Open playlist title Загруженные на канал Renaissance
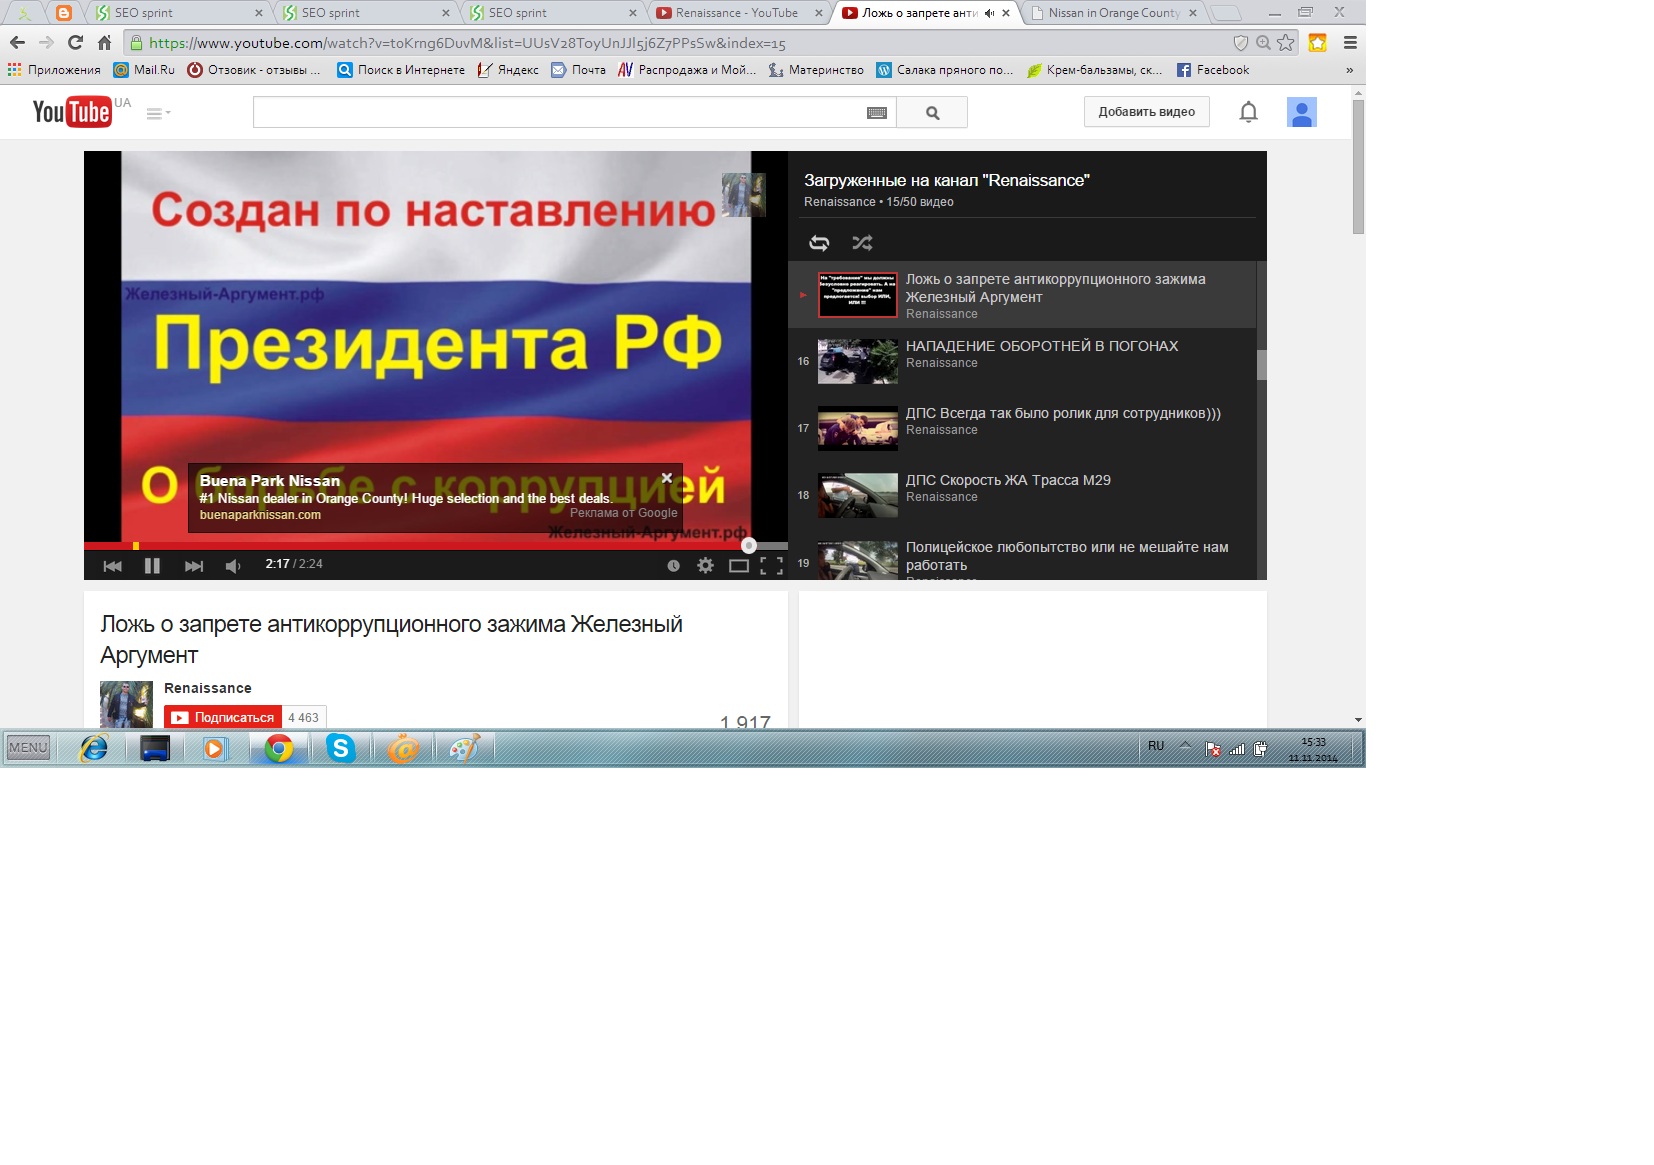Screen dimensions: 1654x1165 coord(946,181)
